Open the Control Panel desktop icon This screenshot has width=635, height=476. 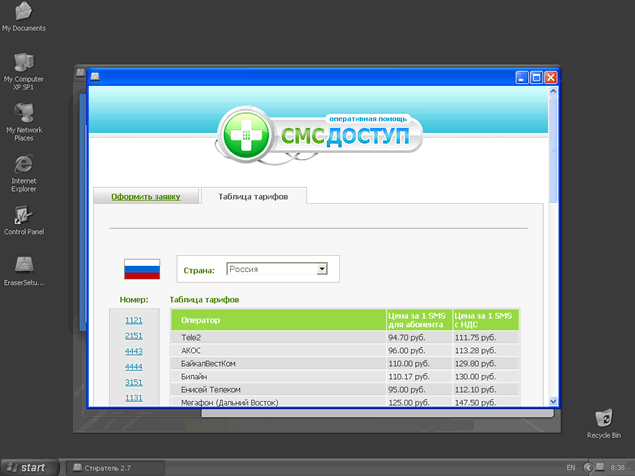(x=23, y=215)
